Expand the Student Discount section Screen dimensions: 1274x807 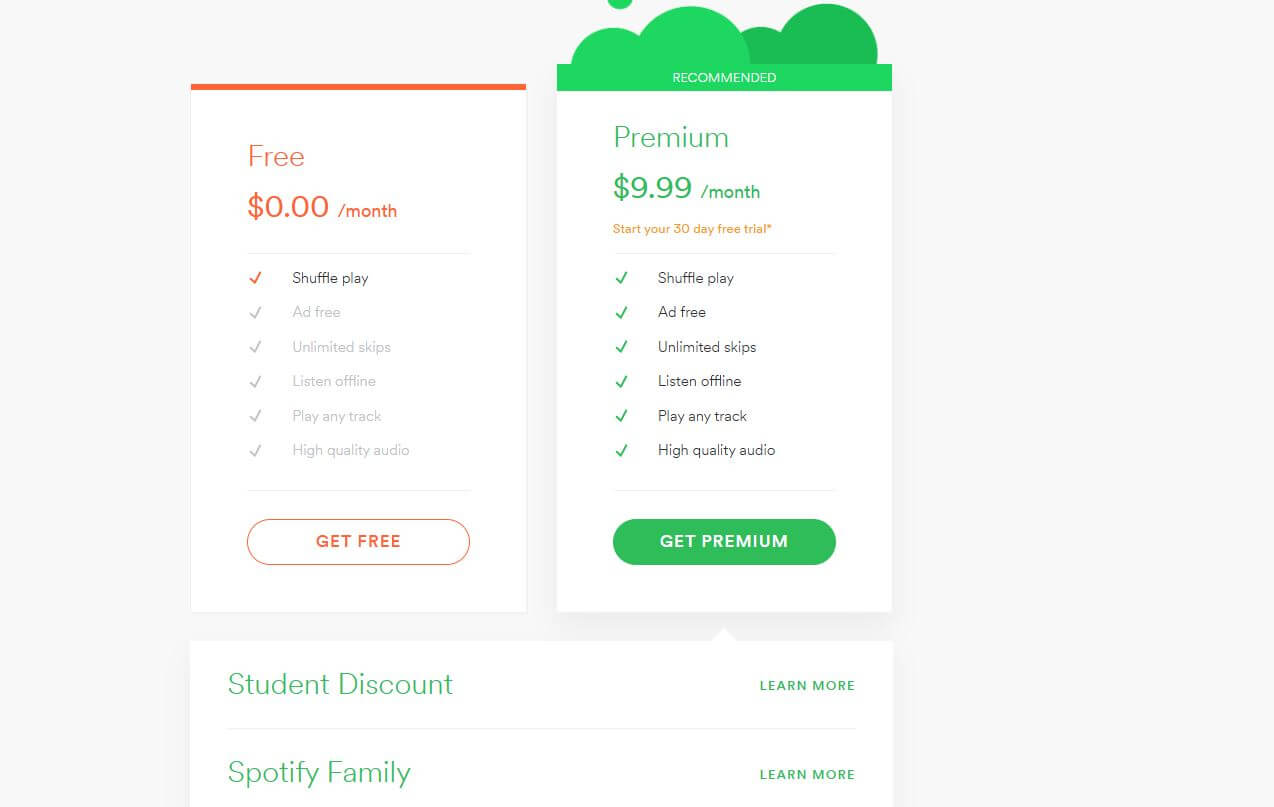(807, 686)
